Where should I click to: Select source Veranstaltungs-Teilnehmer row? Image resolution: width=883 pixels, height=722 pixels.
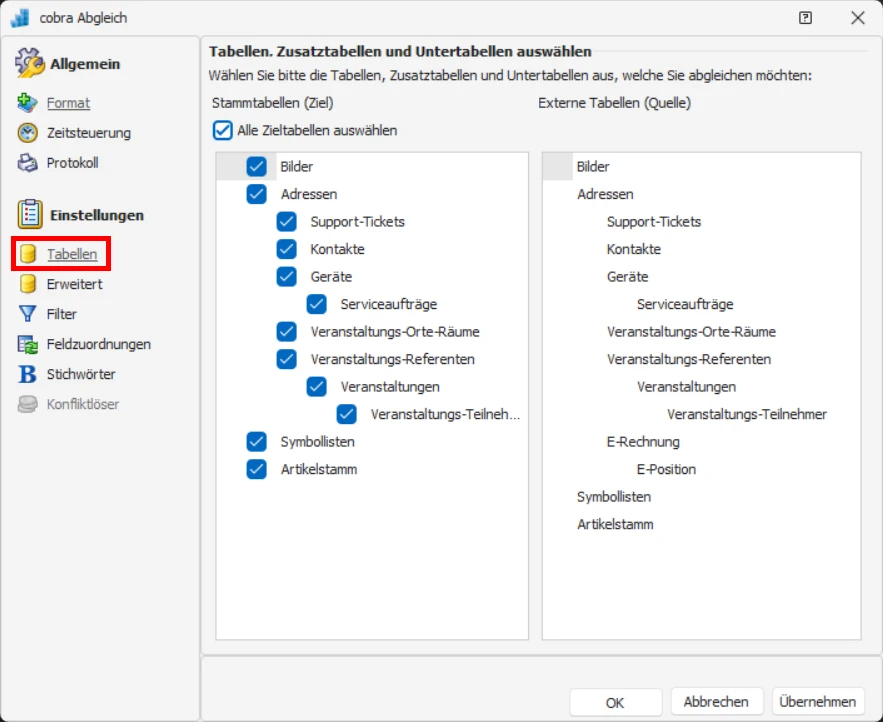[x=747, y=415]
